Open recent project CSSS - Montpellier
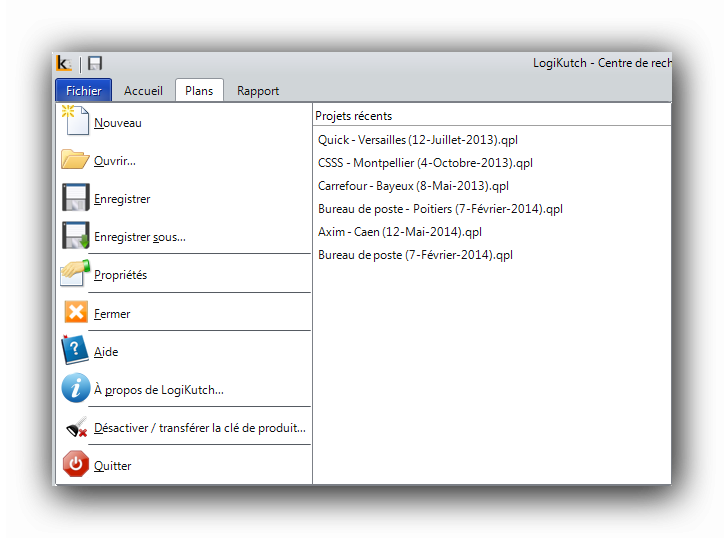The height and width of the screenshot is (538, 724). point(425,163)
